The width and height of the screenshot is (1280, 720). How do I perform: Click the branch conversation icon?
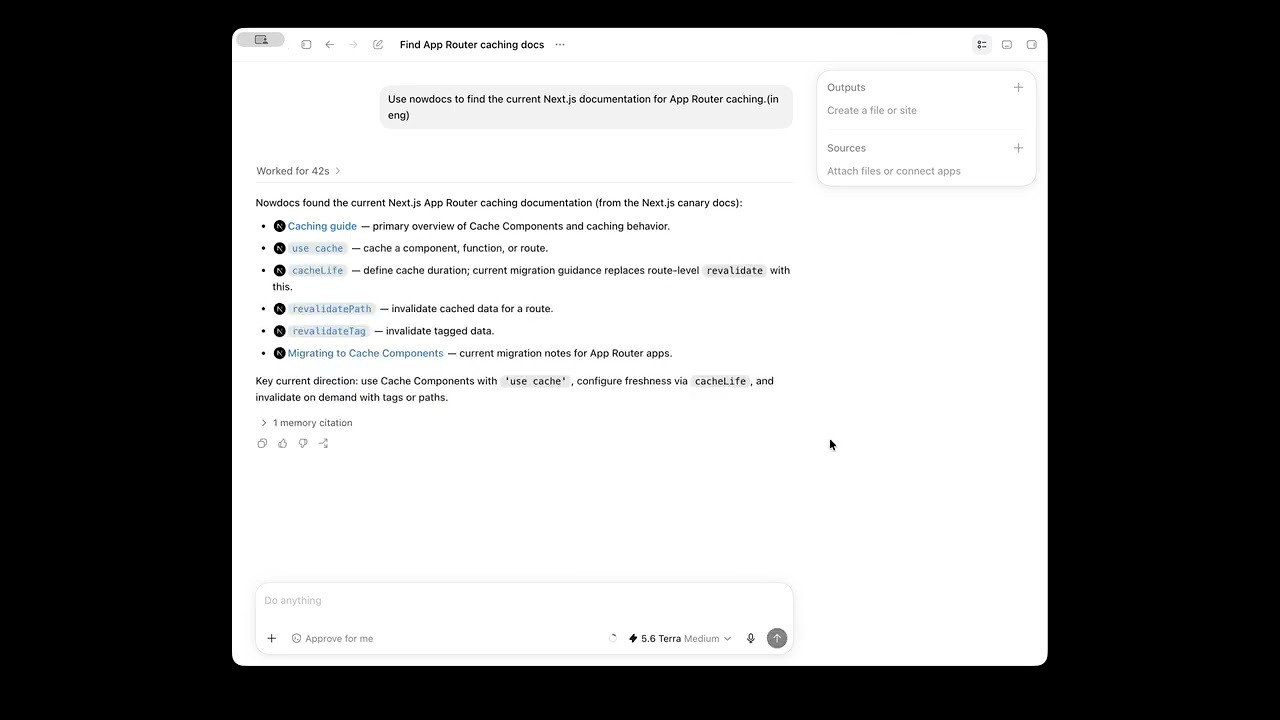coord(323,443)
